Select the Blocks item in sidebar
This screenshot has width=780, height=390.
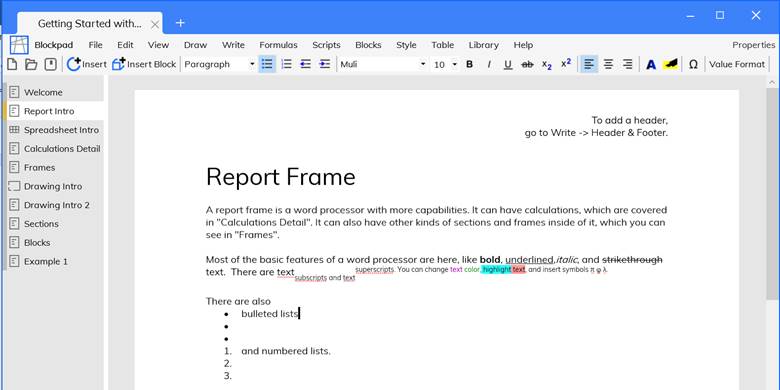pyautogui.click(x=54, y=243)
